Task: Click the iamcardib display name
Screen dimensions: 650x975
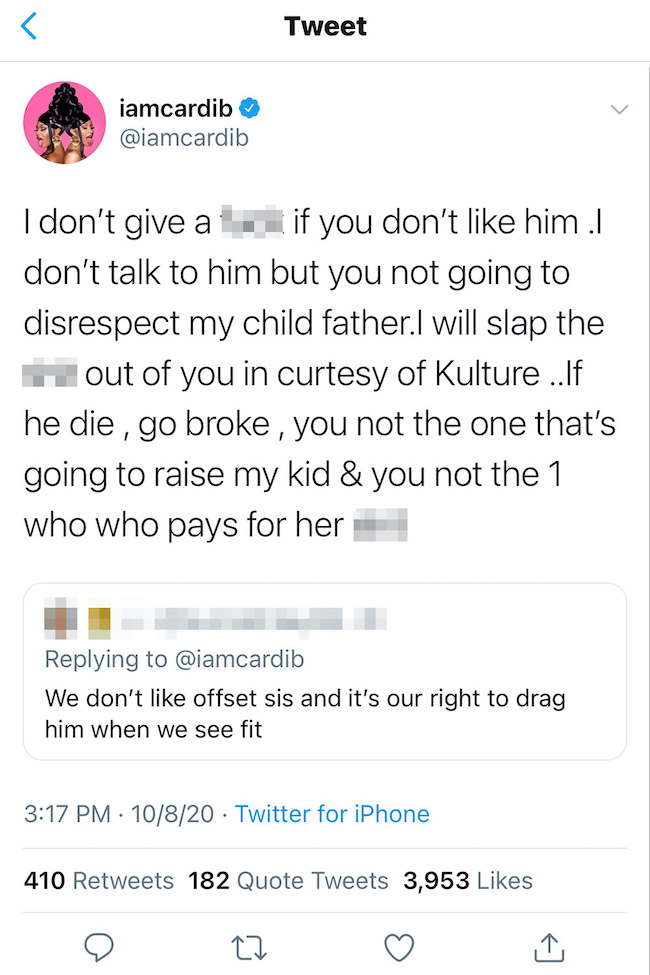Action: click(x=176, y=108)
